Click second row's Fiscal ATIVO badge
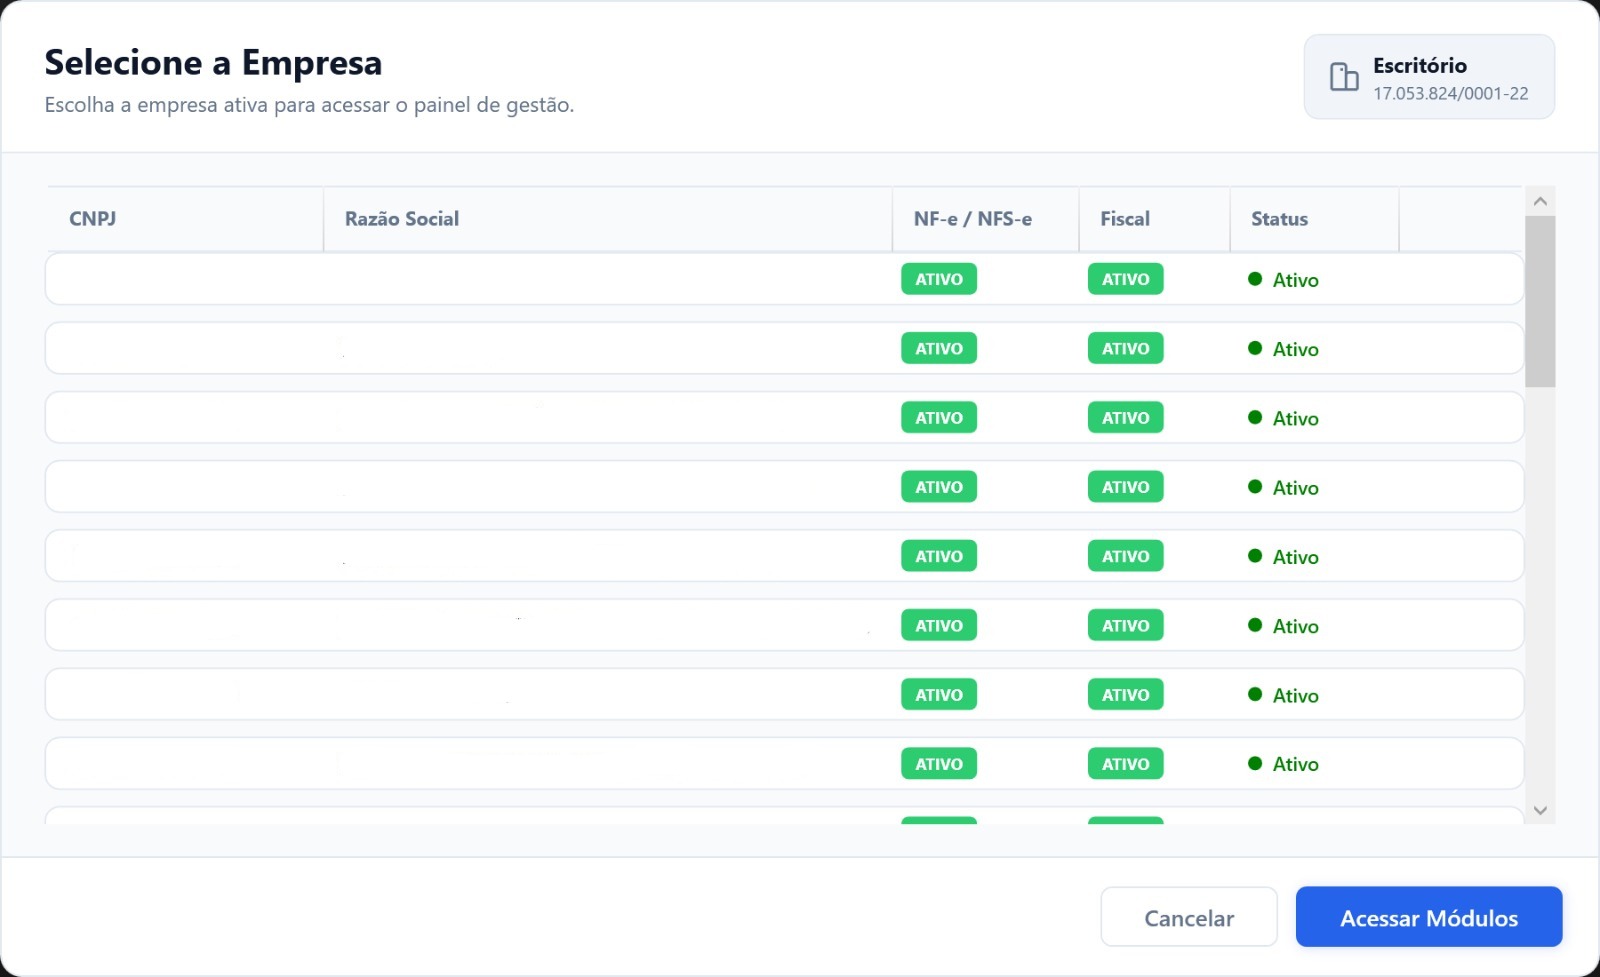The height and width of the screenshot is (977, 1600). [1126, 348]
